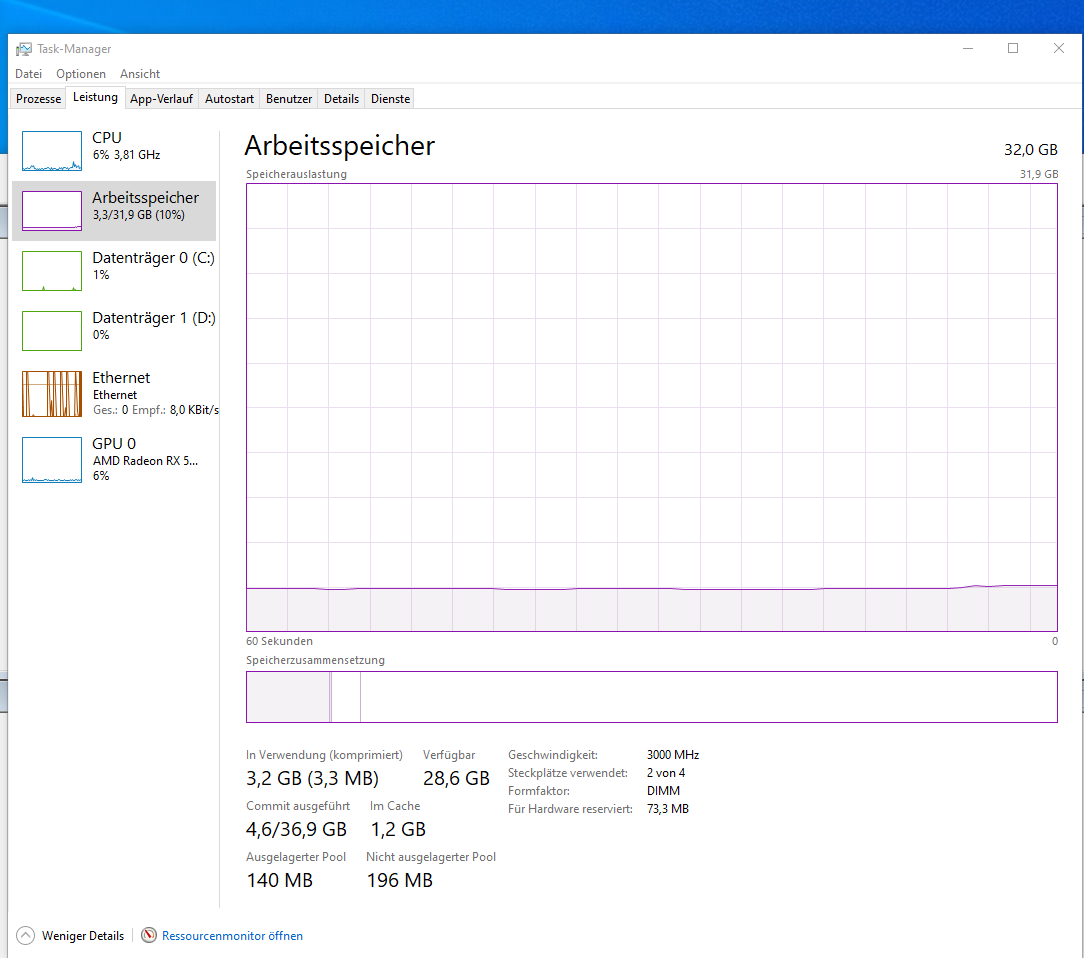Close the Task-Manager window
This screenshot has width=1084, height=958.
click(1058, 48)
